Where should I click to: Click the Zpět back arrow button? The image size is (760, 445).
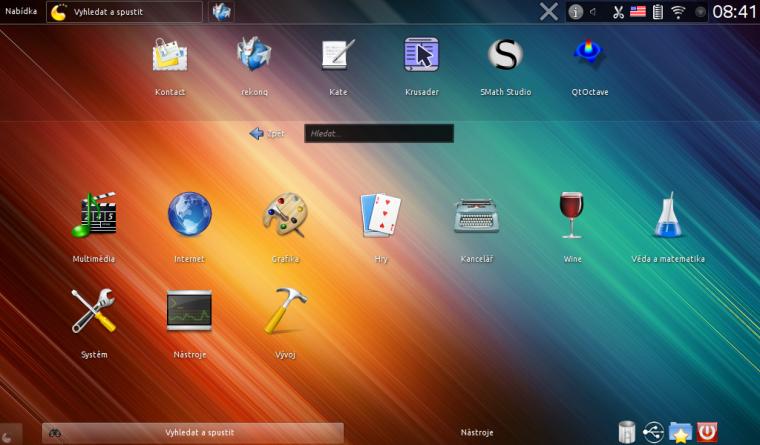pos(267,133)
